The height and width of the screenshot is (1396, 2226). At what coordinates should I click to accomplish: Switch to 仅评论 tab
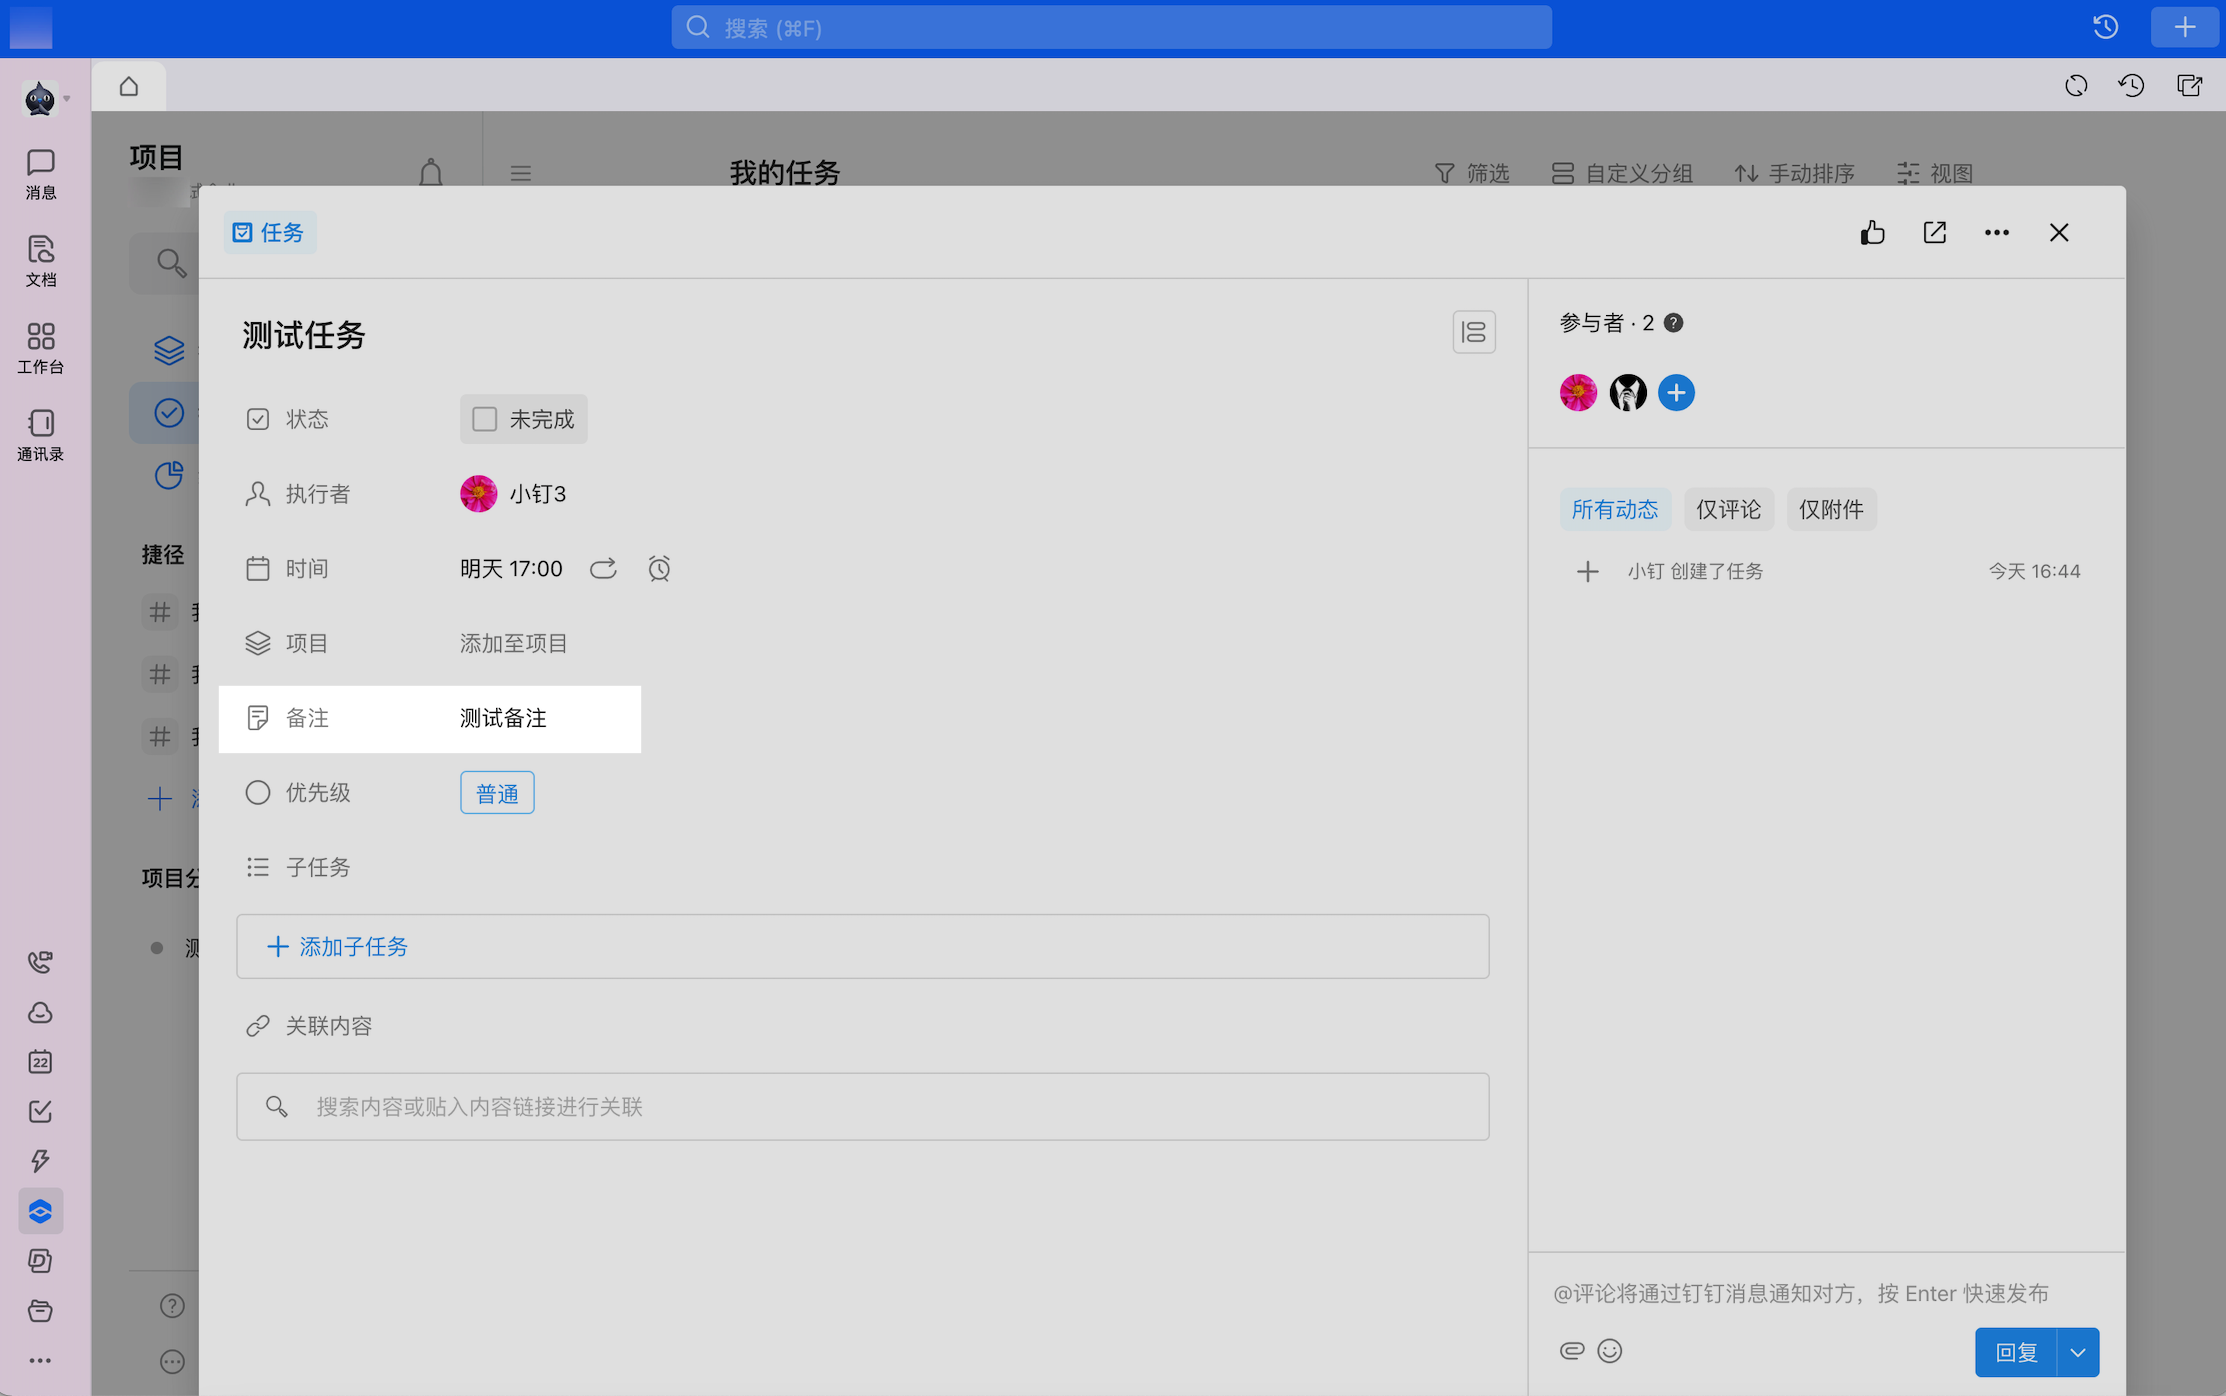(1728, 510)
